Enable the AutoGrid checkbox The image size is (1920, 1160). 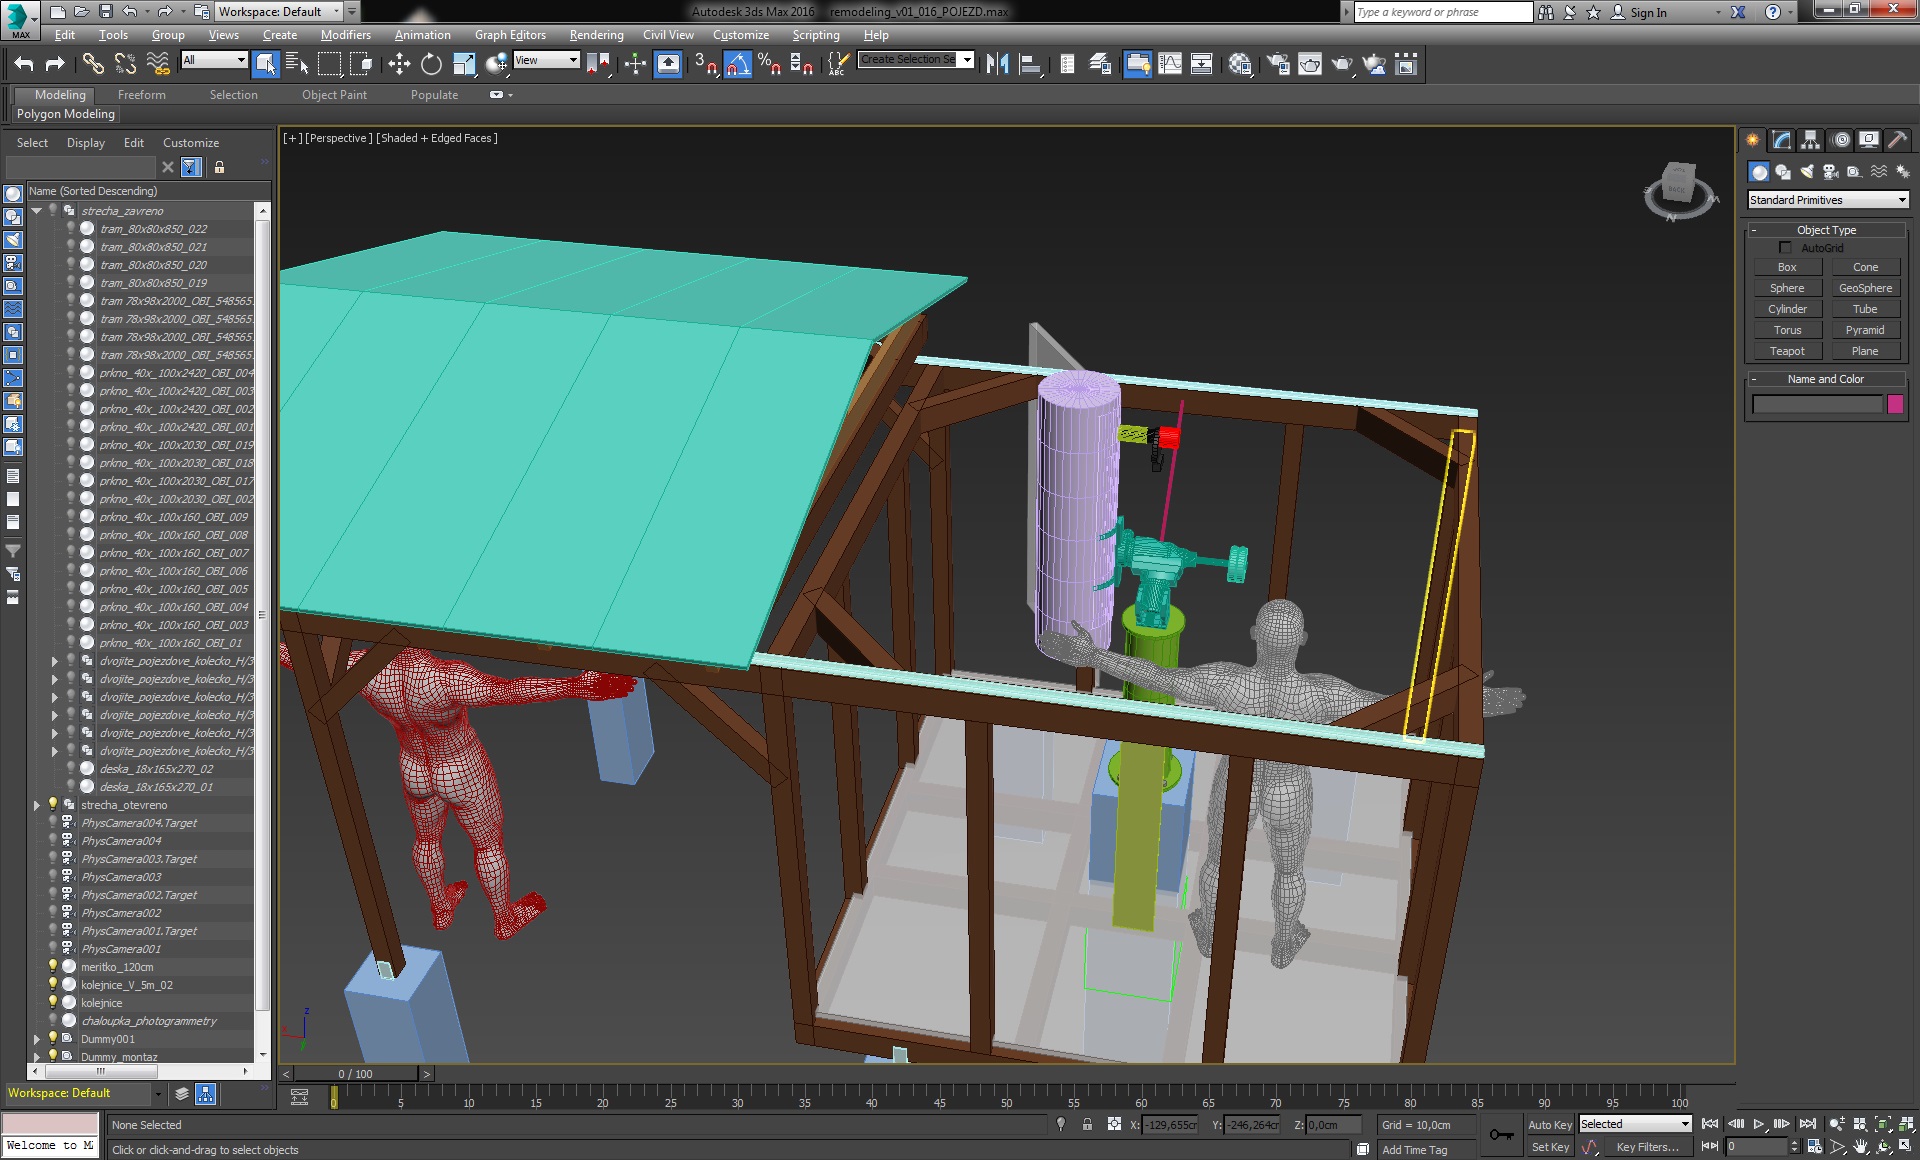[x=1785, y=248]
